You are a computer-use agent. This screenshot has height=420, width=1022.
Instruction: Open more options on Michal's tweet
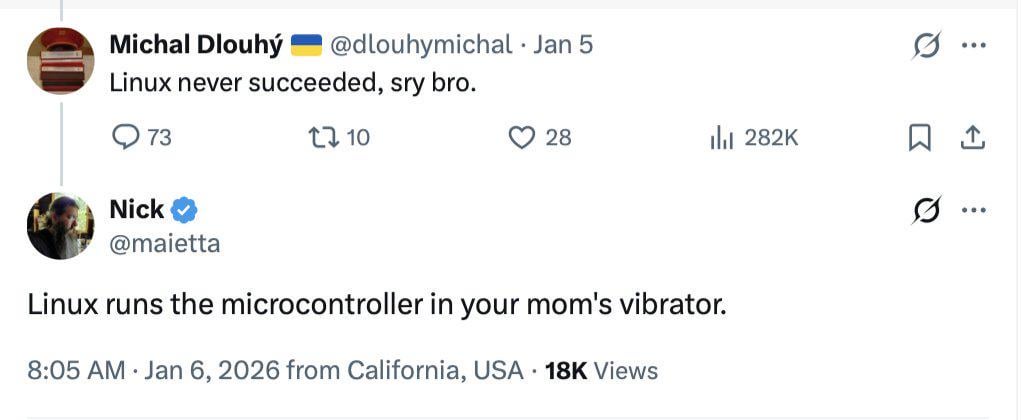973,45
